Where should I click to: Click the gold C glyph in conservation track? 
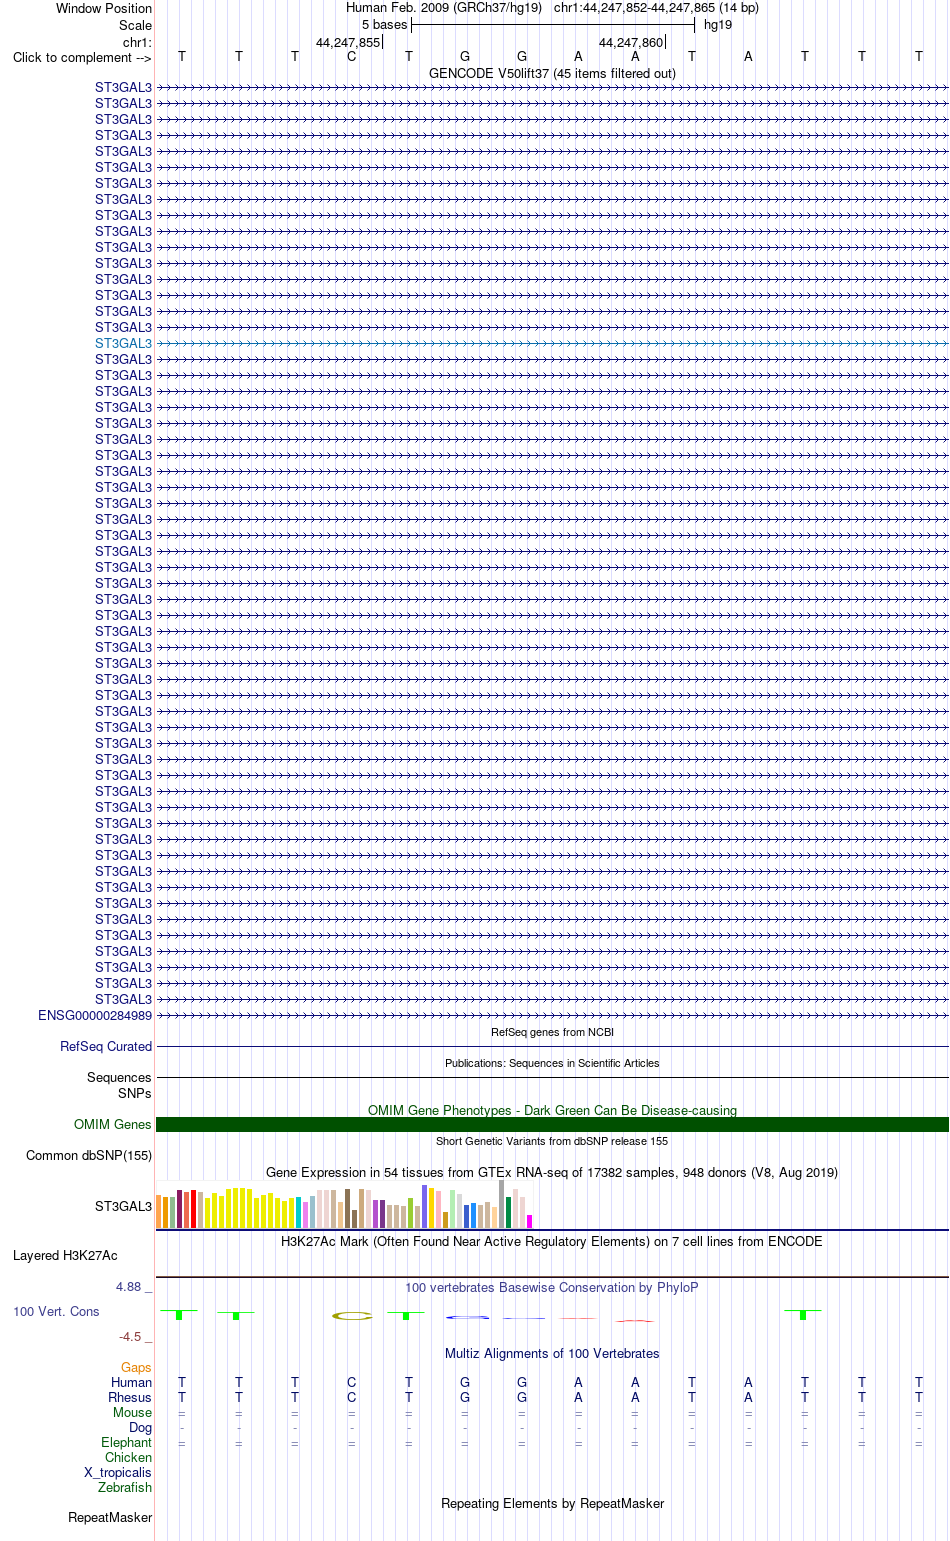pos(352,1315)
